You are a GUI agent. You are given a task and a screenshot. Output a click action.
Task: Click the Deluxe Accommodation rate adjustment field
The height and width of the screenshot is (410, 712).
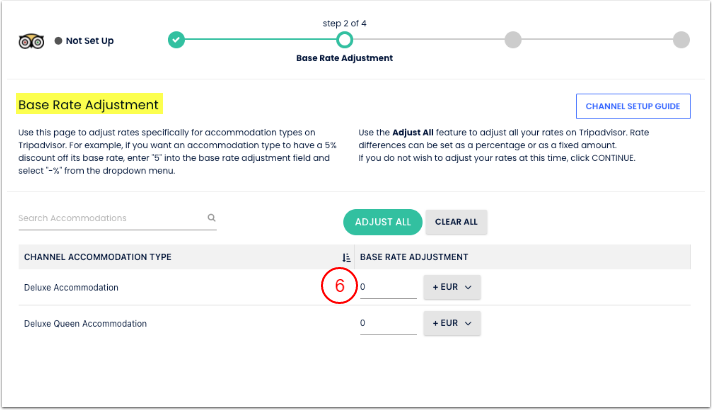pyautogui.click(x=388, y=288)
